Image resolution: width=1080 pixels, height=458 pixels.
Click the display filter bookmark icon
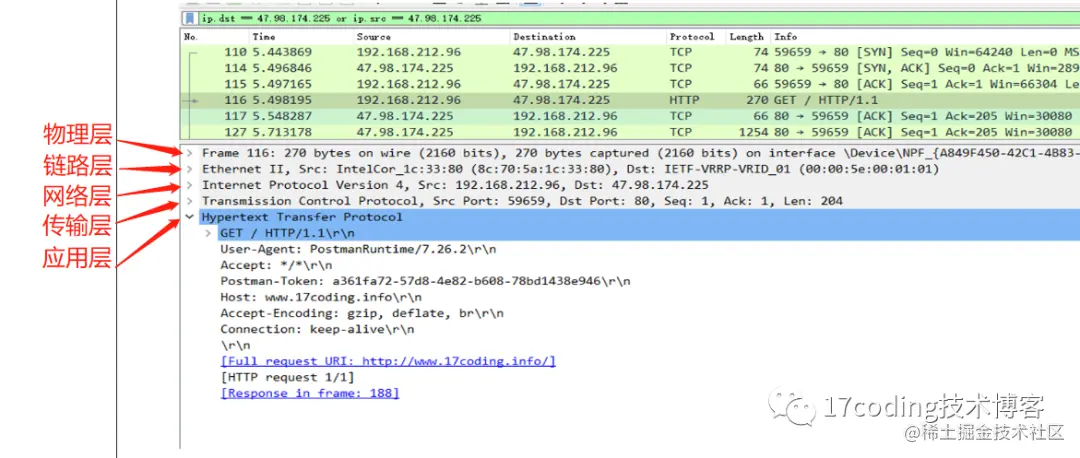tap(189, 19)
